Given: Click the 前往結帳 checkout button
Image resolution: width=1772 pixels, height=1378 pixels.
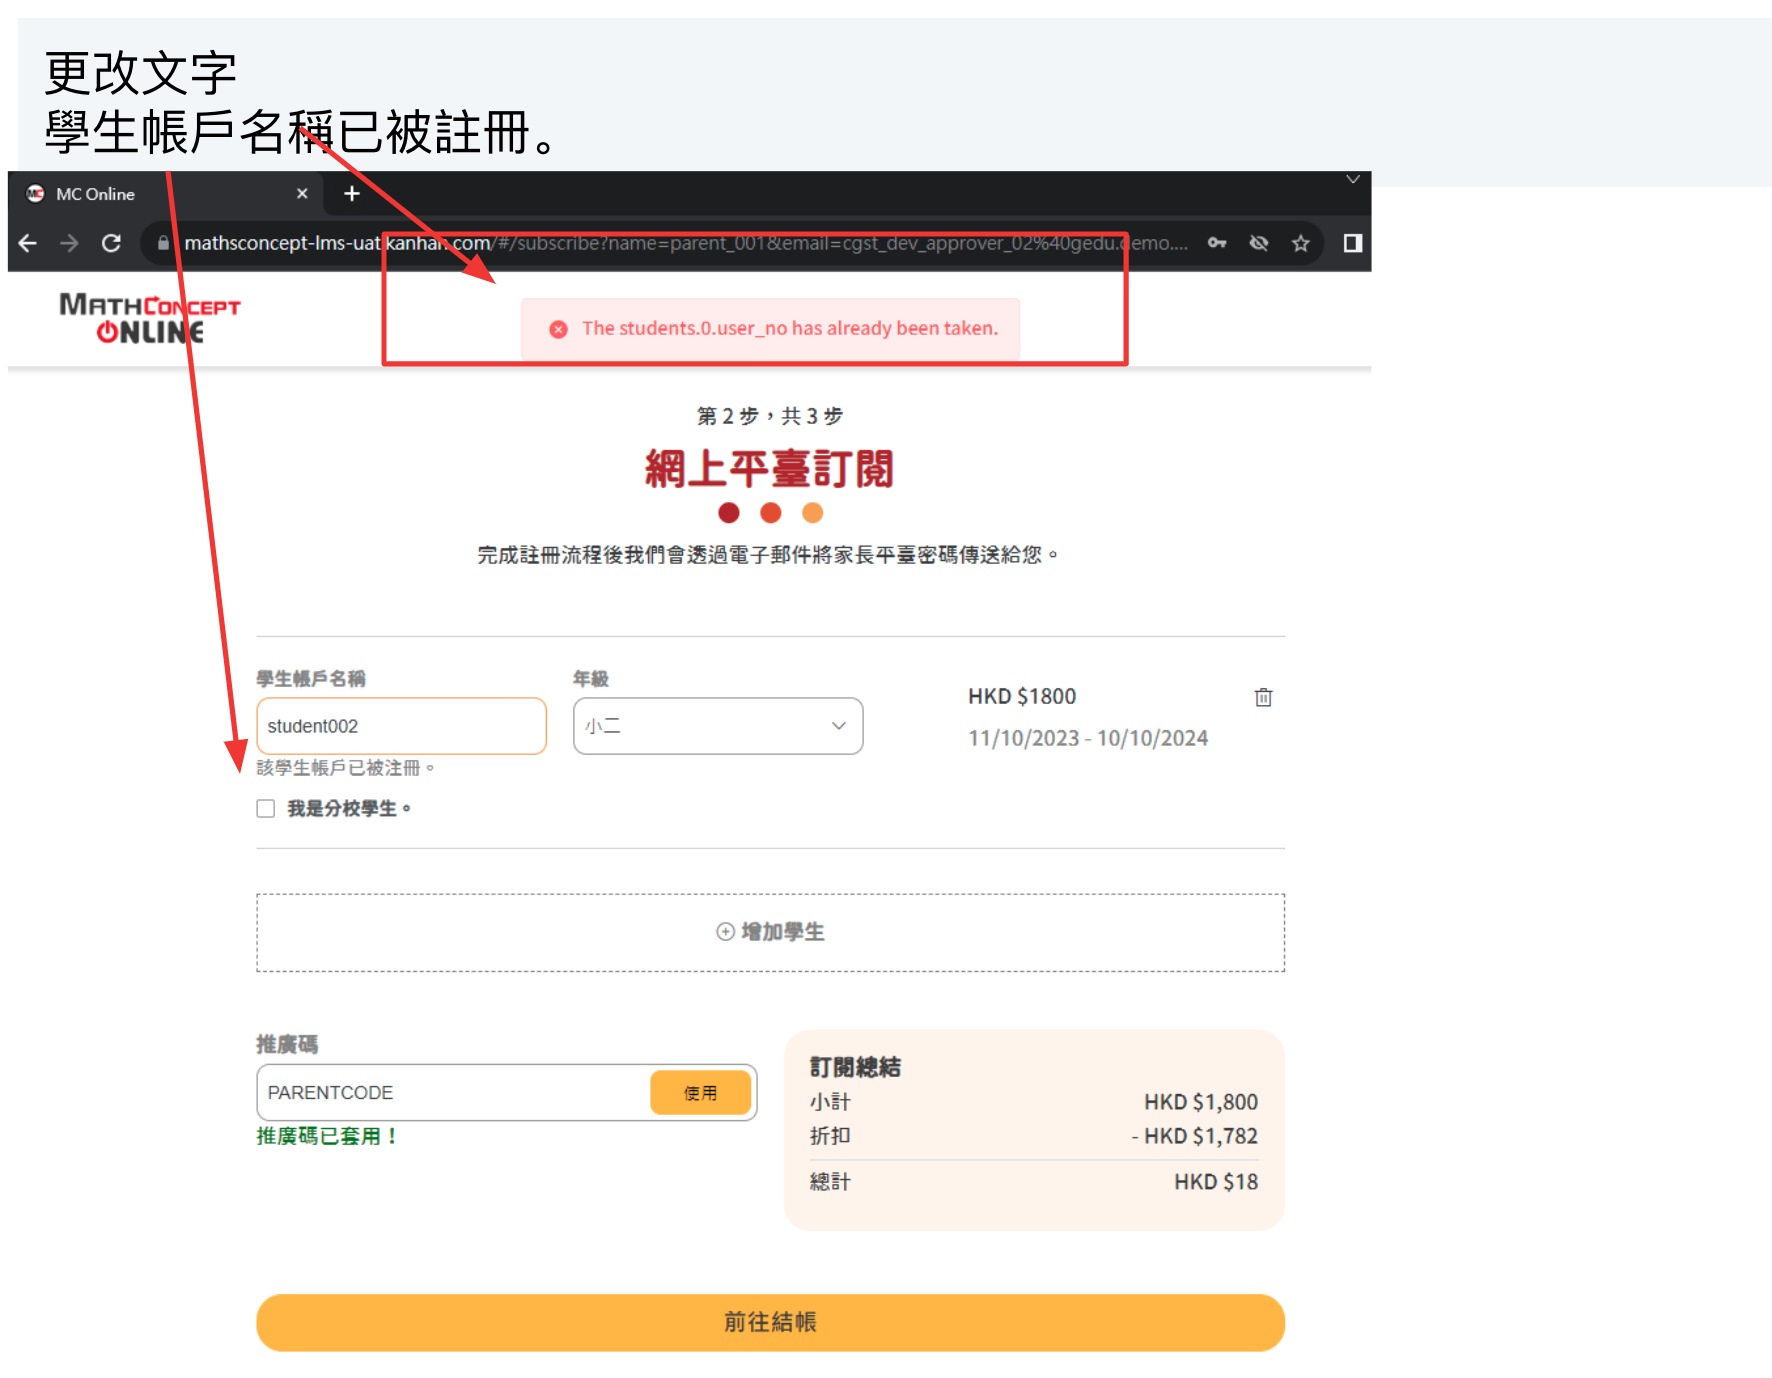Looking at the screenshot, I should click(770, 1322).
